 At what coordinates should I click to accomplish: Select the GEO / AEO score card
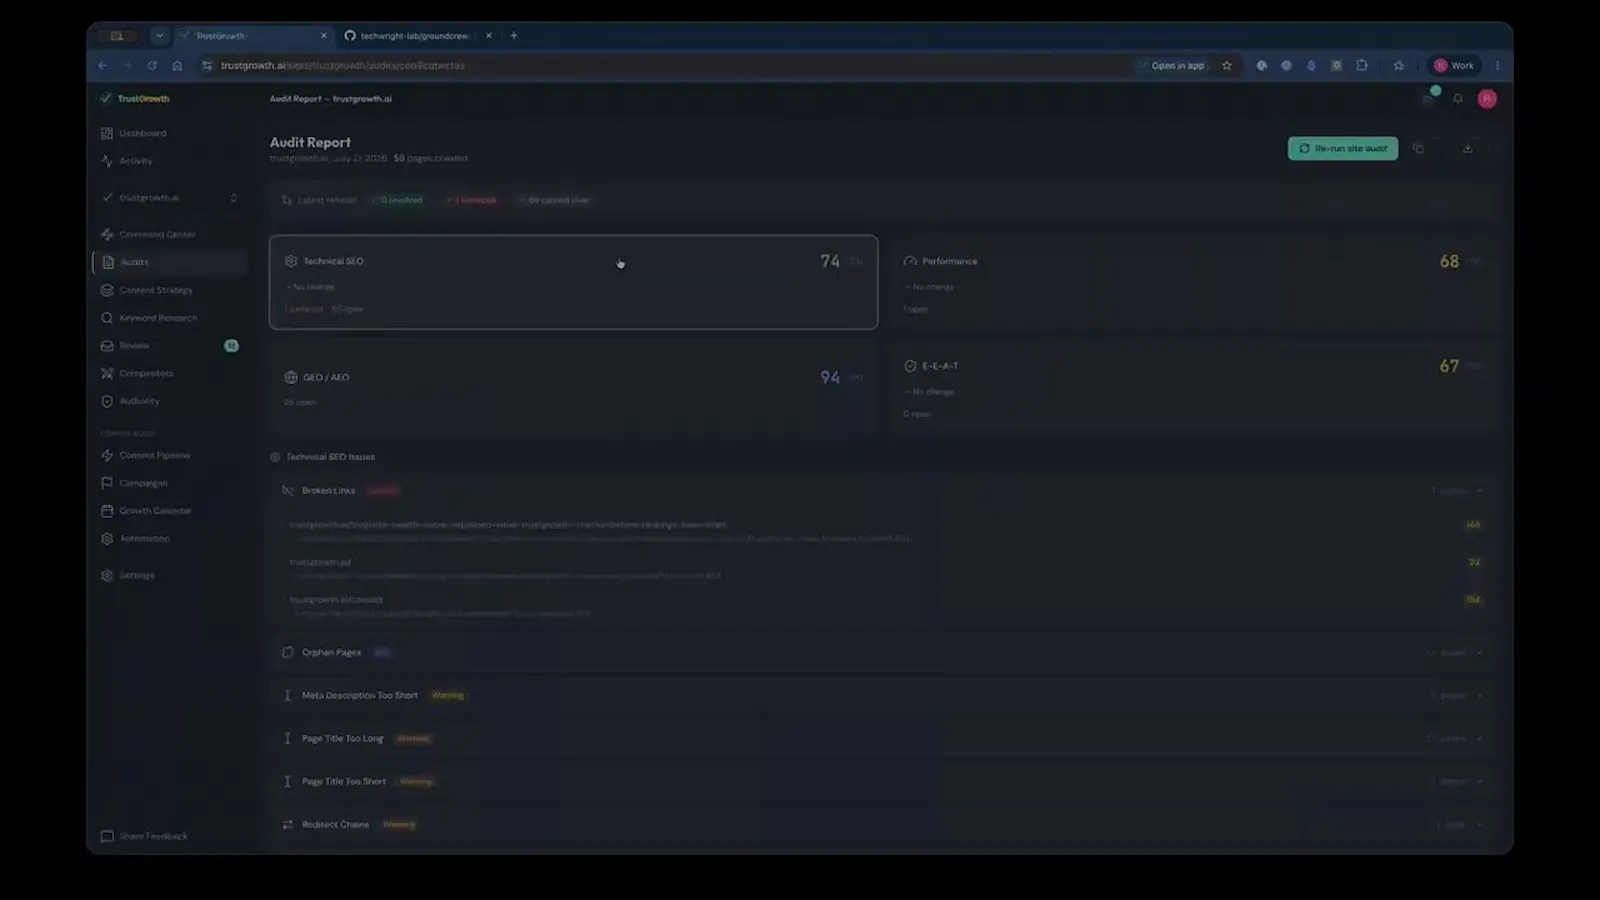coord(573,388)
